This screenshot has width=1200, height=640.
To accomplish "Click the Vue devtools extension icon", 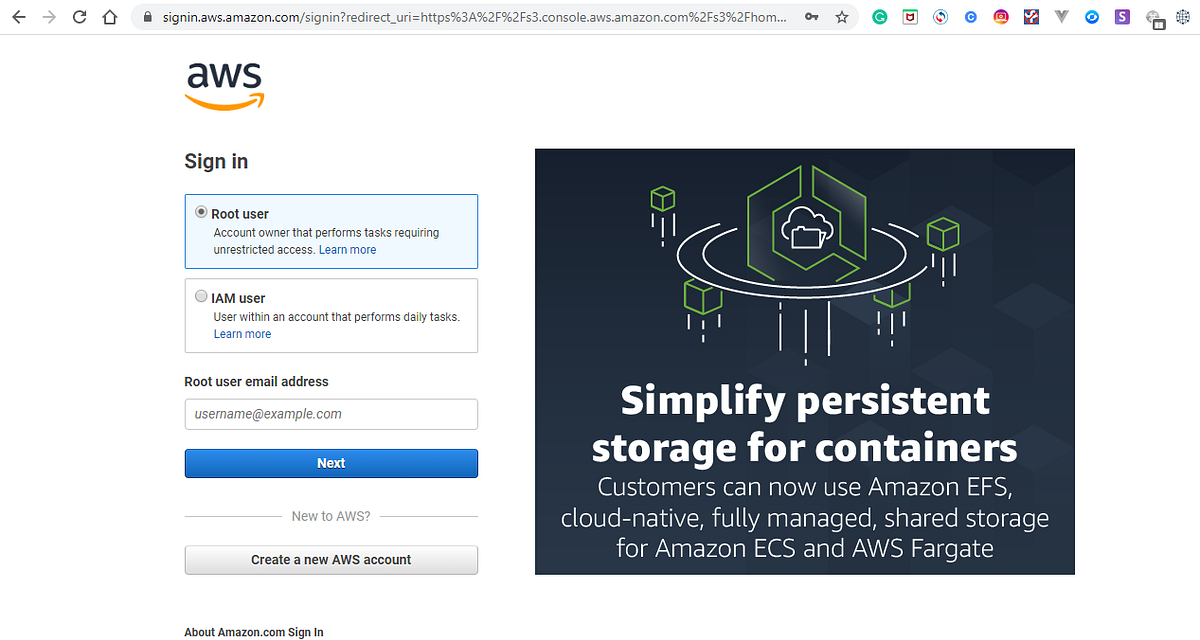I will 1061,17.
